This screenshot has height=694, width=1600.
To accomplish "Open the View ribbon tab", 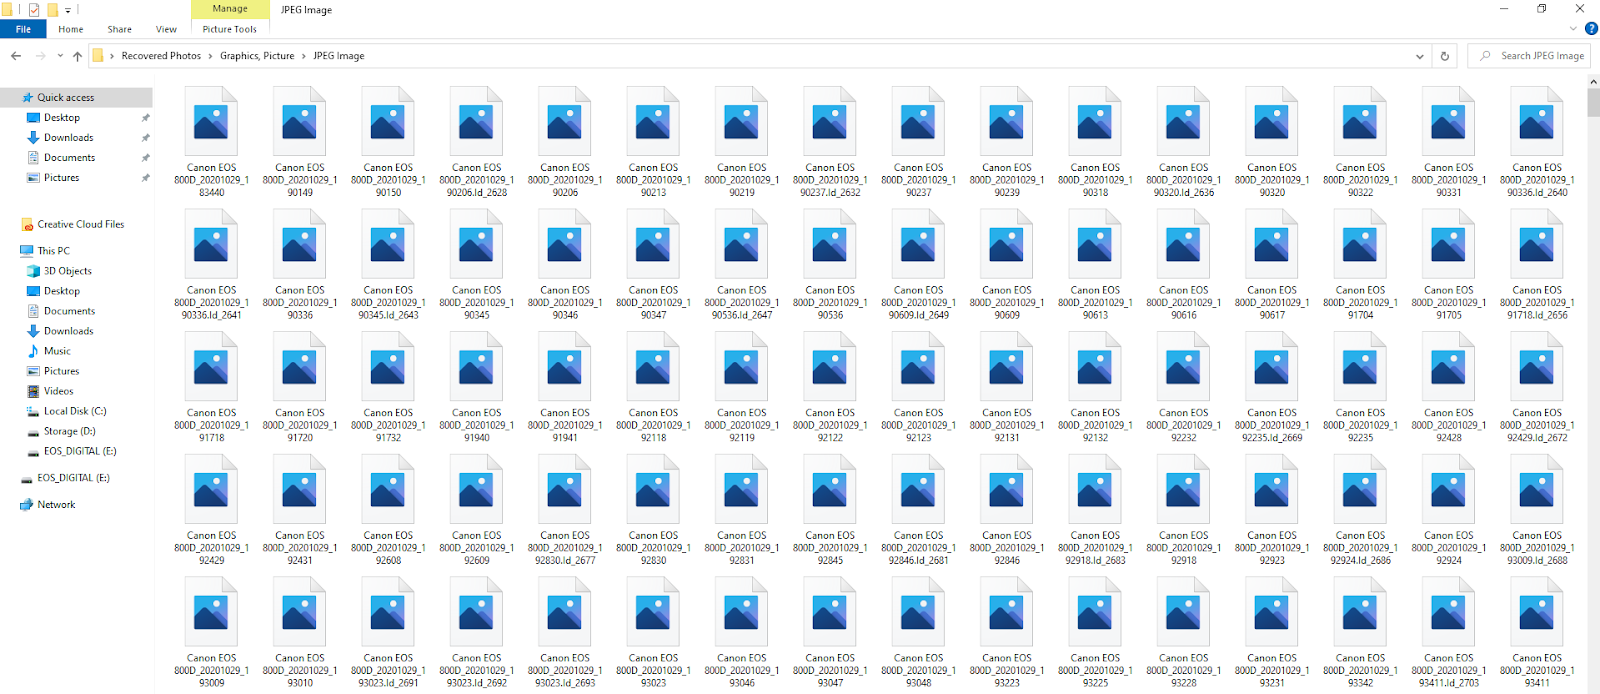I will coord(166,29).
